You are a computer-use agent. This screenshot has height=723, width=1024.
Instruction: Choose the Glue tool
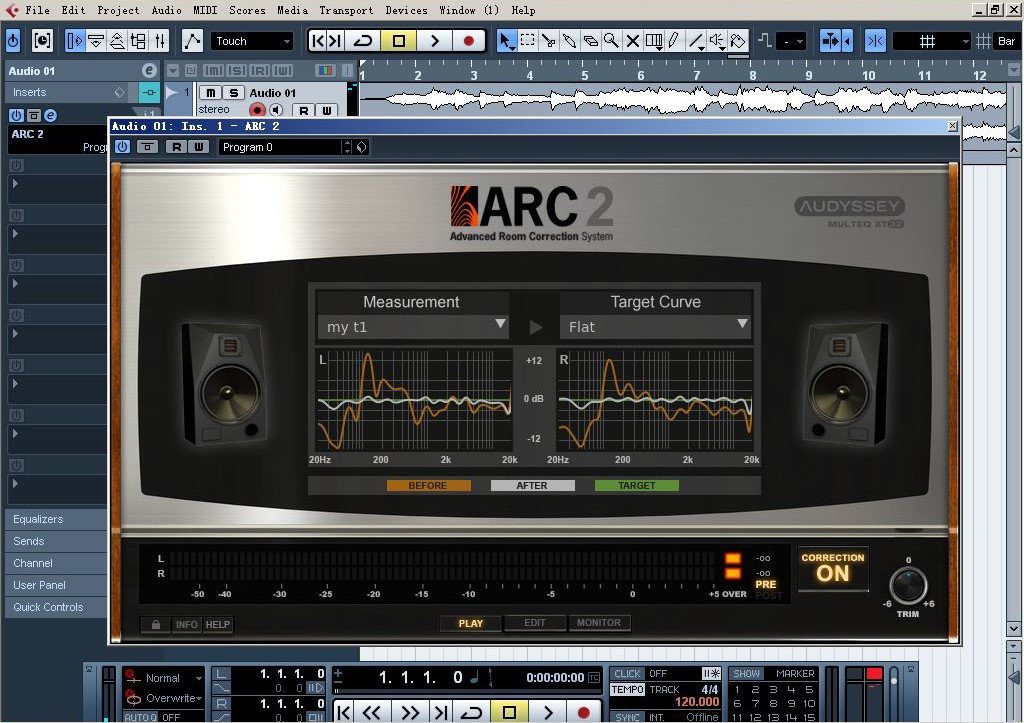click(569, 40)
